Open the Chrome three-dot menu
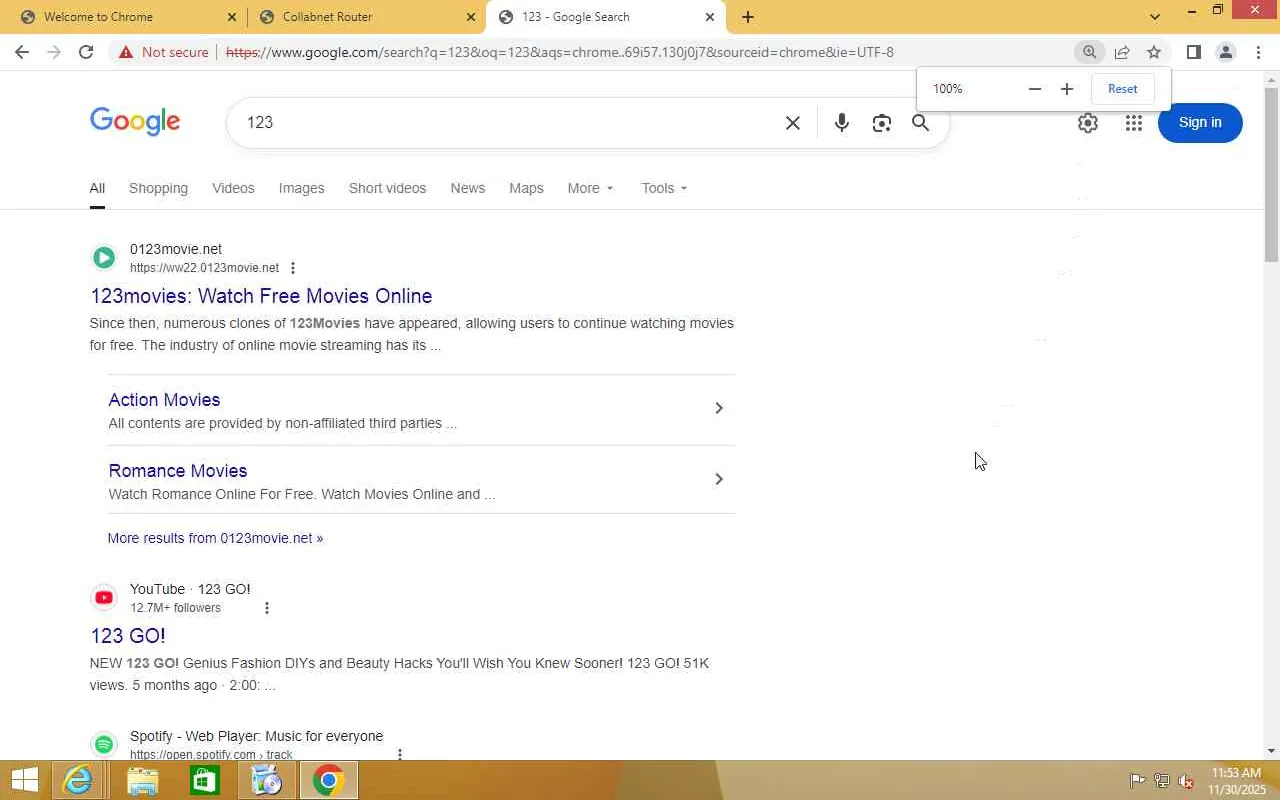This screenshot has width=1280, height=800. (1258, 52)
